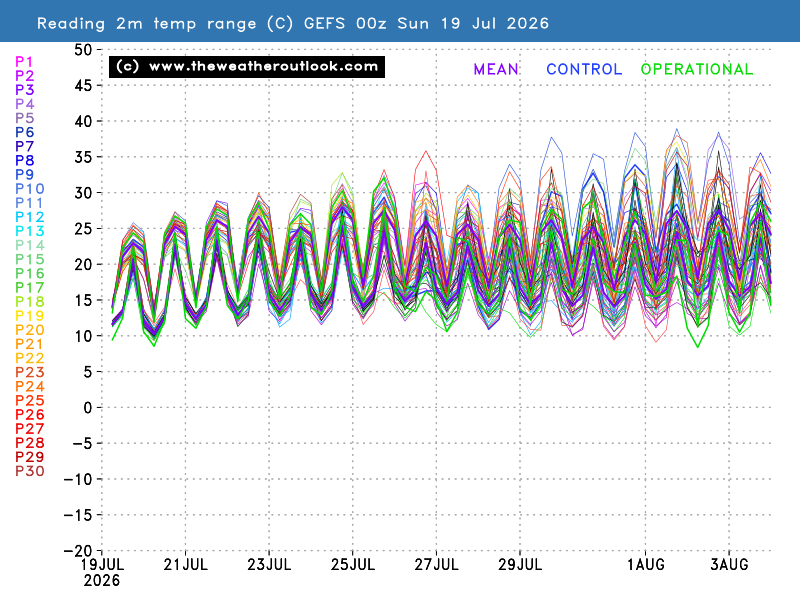Click the P1 legend label

(24, 62)
